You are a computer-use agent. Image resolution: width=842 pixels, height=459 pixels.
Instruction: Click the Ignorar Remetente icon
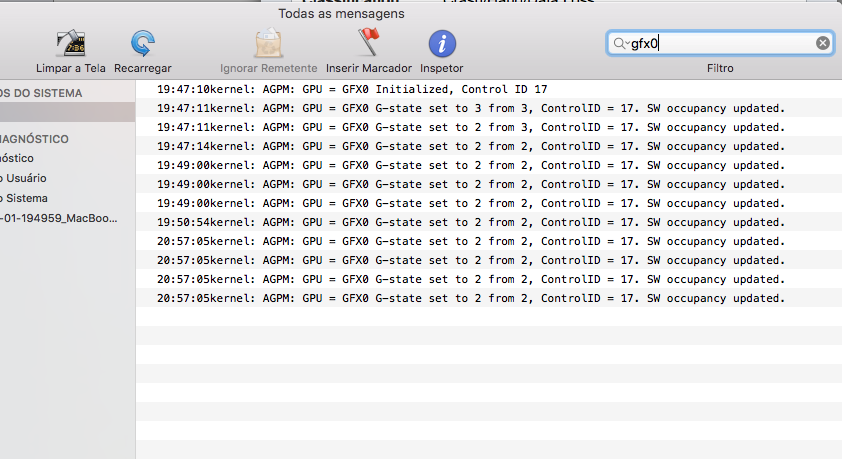pyautogui.click(x=268, y=43)
